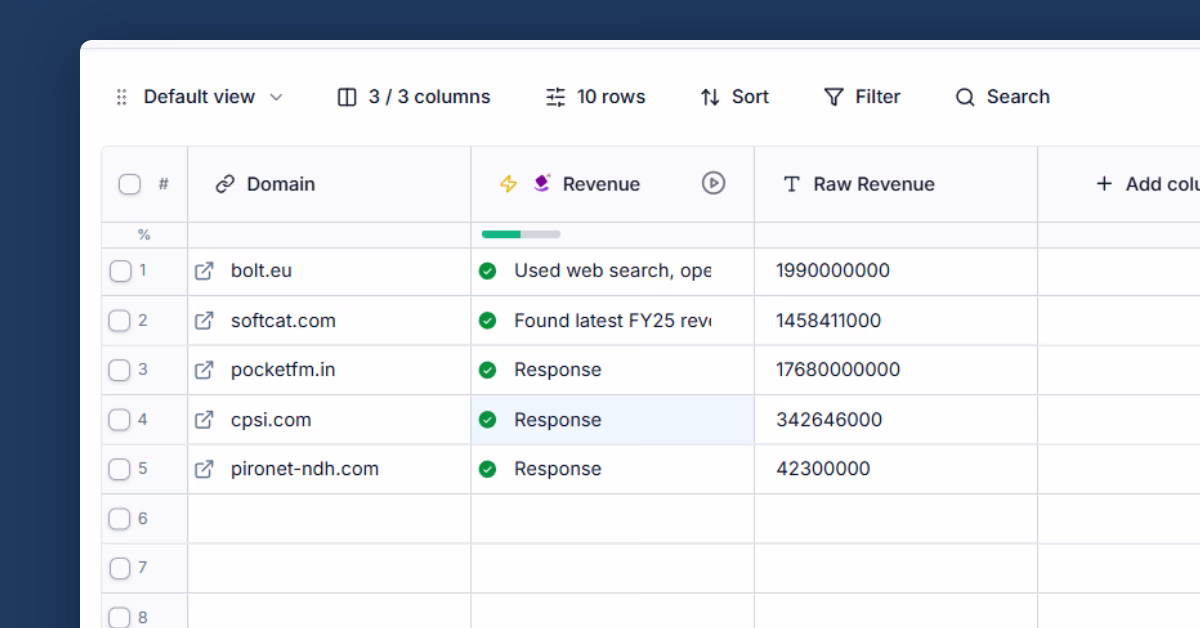This screenshot has width=1200, height=628.
Task: Select the Raw Revenue column header
Action: click(896, 184)
